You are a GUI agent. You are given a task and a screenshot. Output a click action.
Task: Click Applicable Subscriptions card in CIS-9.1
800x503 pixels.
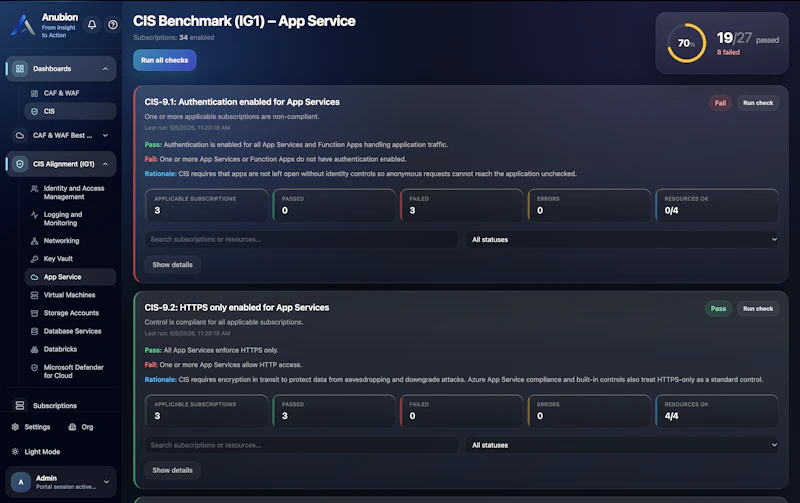tap(207, 205)
